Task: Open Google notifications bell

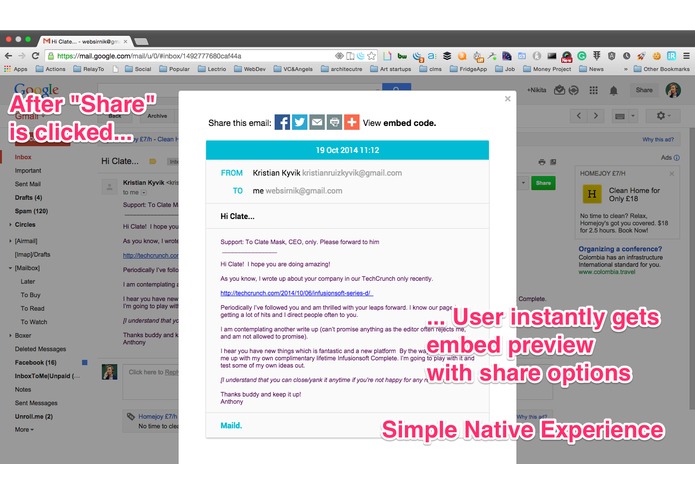Action: [x=613, y=91]
